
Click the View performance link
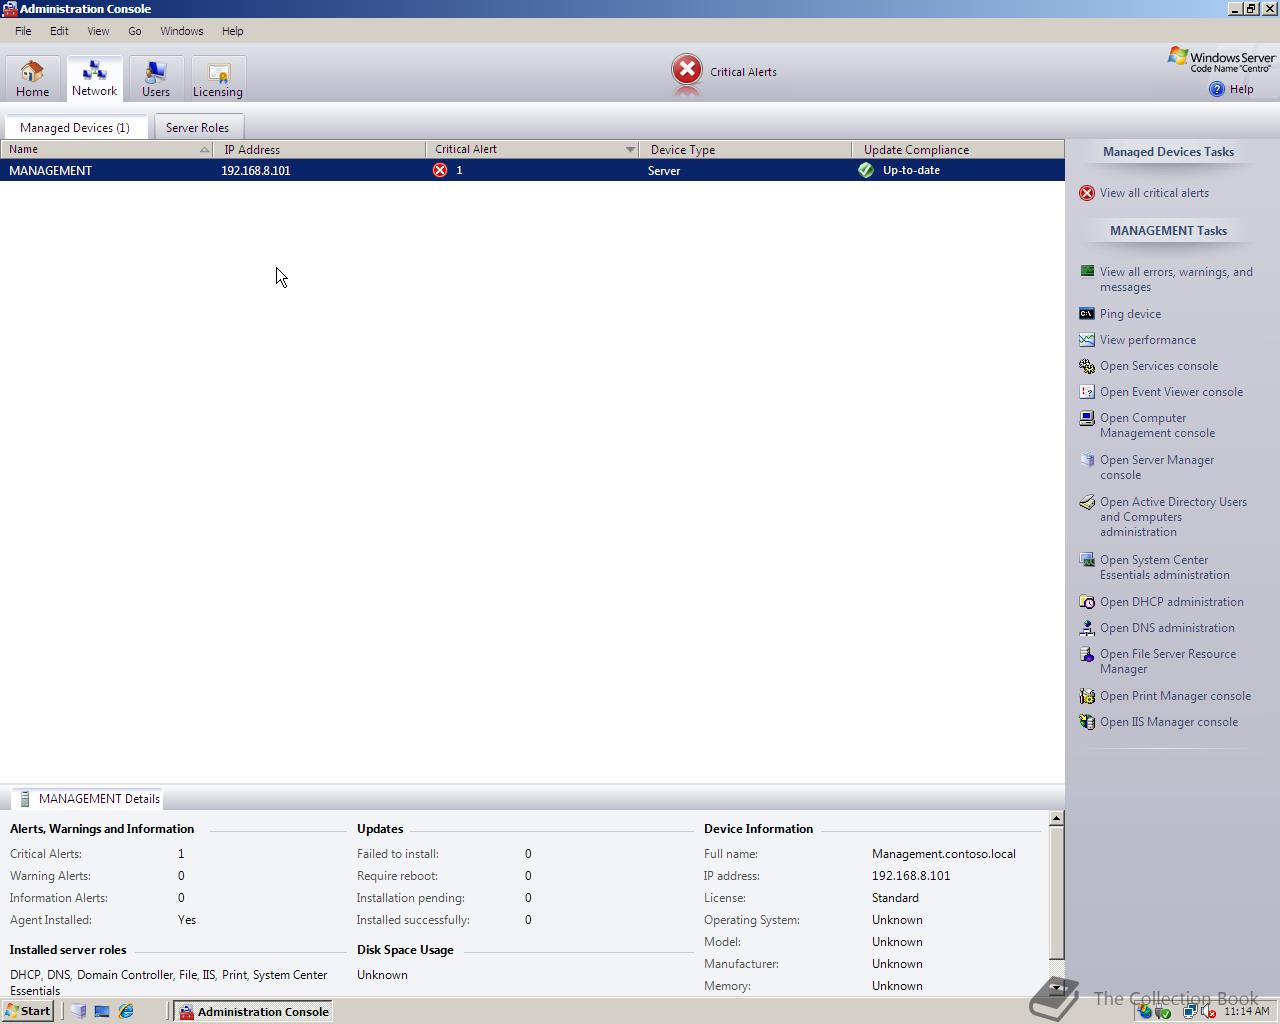(x=1148, y=340)
